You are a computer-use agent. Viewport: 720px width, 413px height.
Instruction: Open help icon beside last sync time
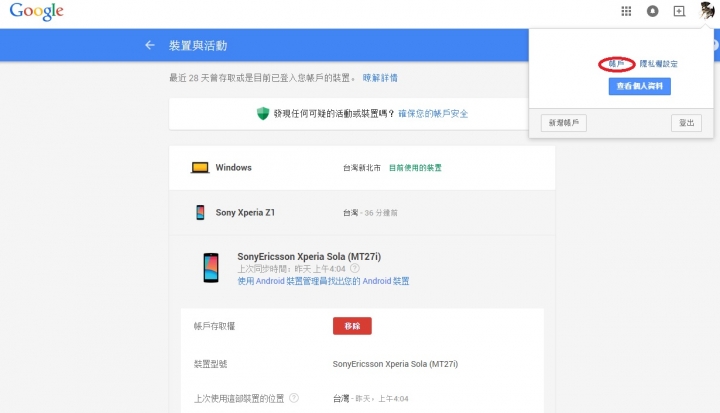coord(355,268)
